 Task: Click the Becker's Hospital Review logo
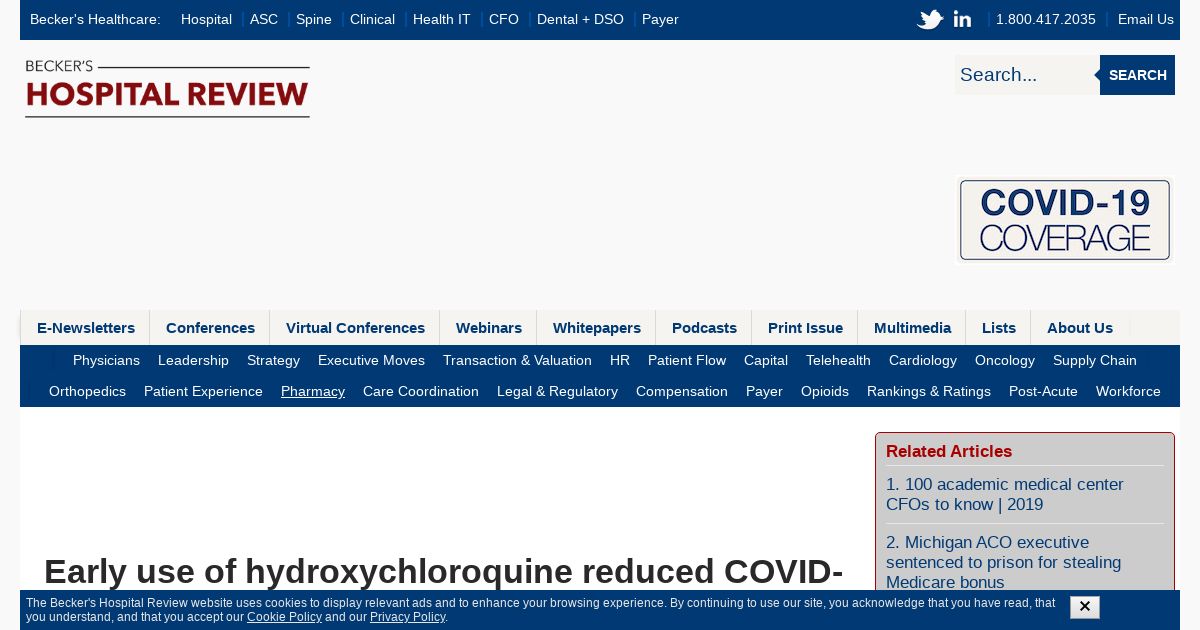(x=167, y=88)
